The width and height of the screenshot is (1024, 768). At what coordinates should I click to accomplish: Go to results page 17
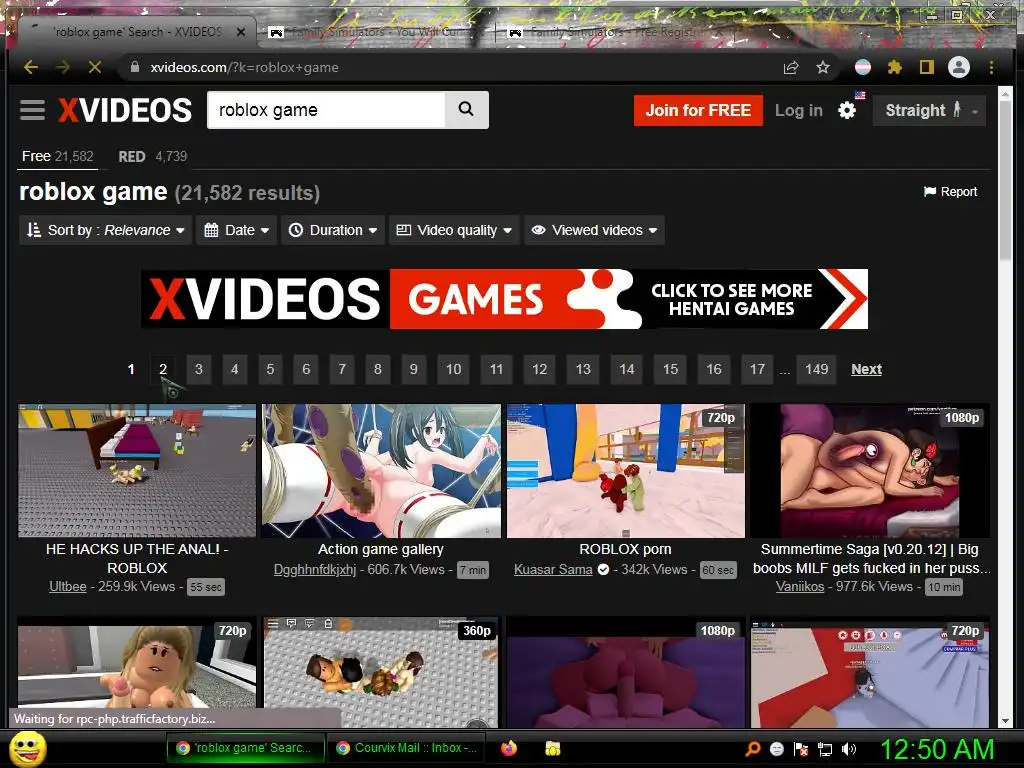758,369
